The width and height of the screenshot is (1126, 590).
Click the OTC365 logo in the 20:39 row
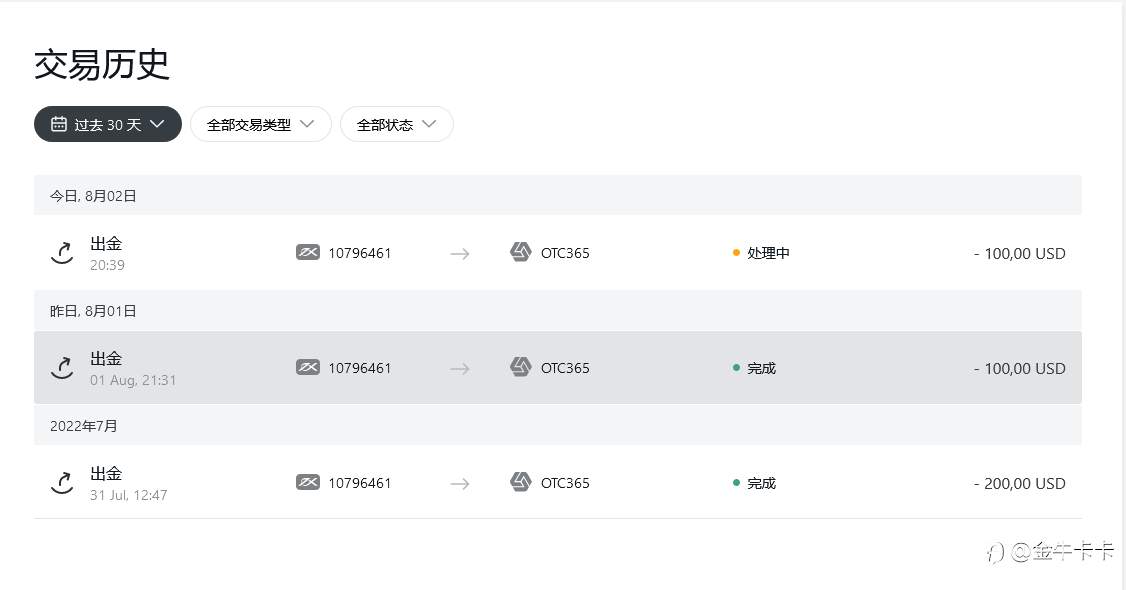coord(521,252)
